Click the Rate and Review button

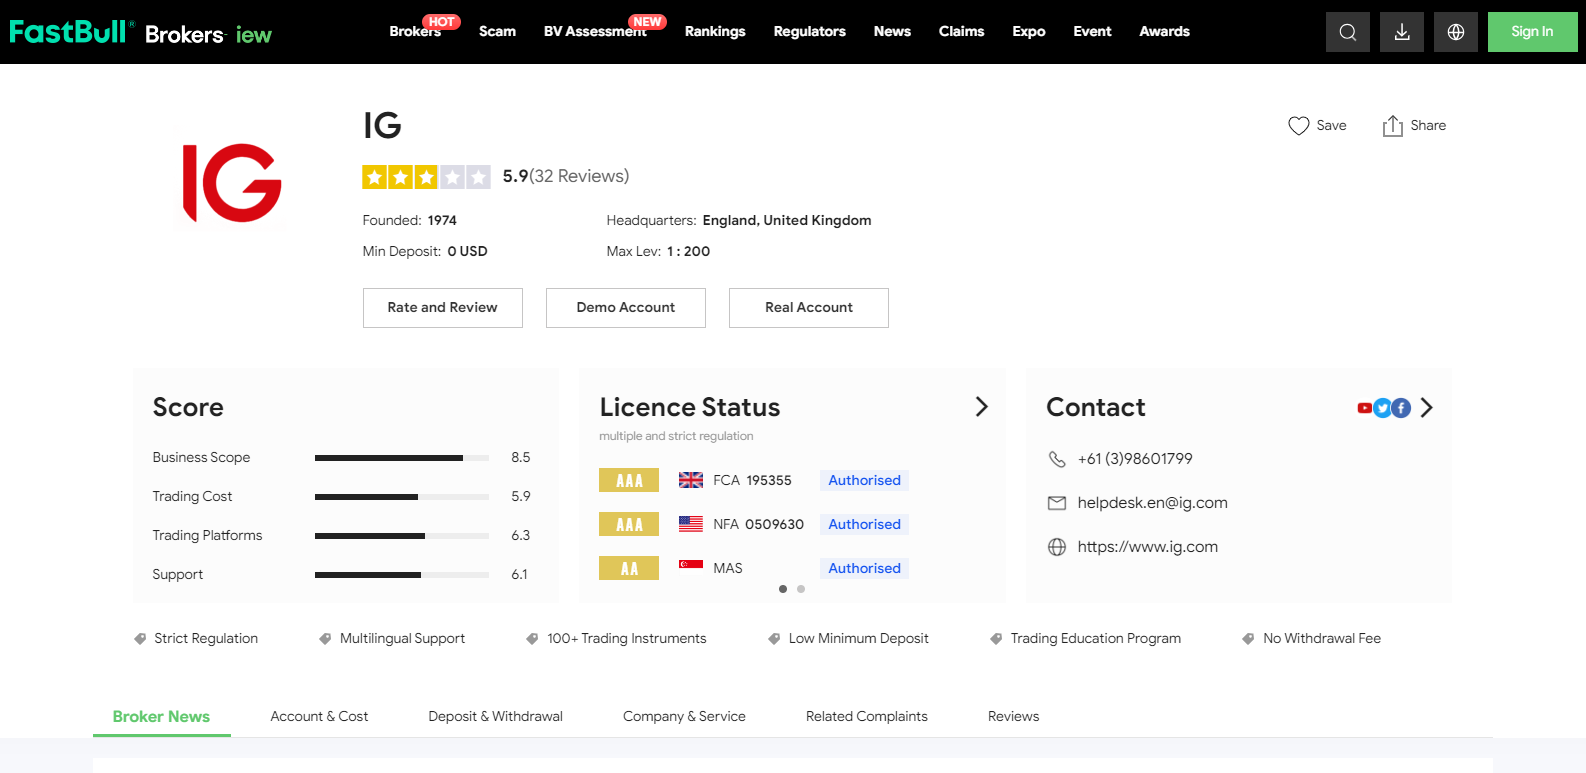(x=442, y=308)
